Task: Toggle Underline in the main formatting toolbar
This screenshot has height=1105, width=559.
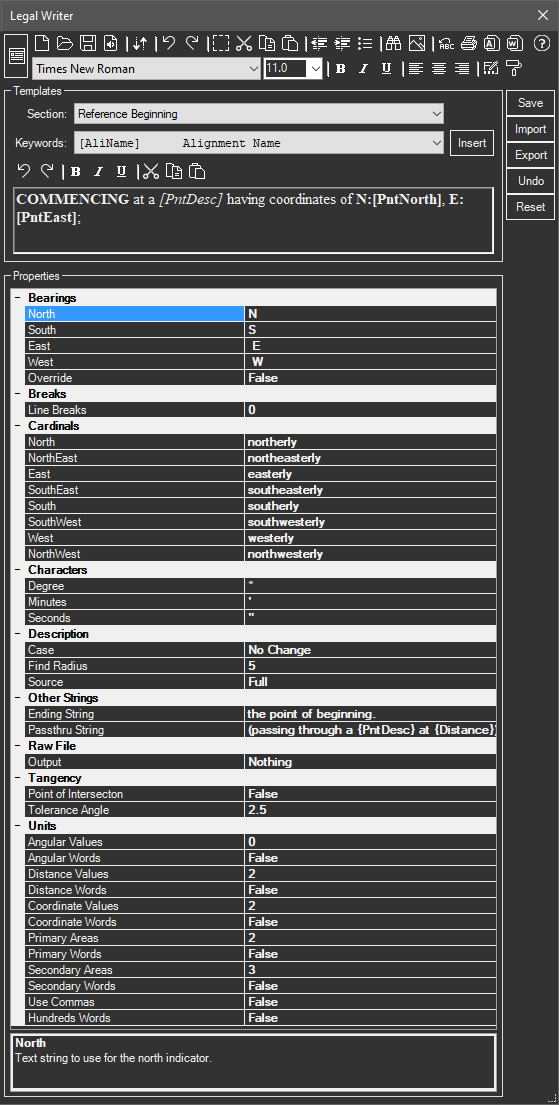Action: point(386,68)
